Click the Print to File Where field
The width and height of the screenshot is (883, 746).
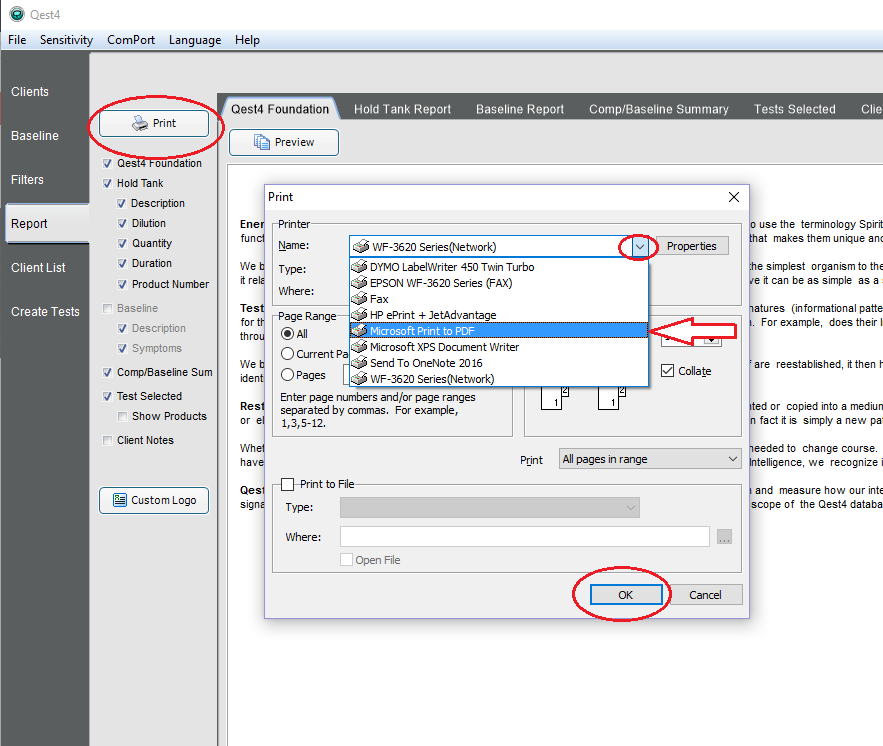[x=524, y=537]
